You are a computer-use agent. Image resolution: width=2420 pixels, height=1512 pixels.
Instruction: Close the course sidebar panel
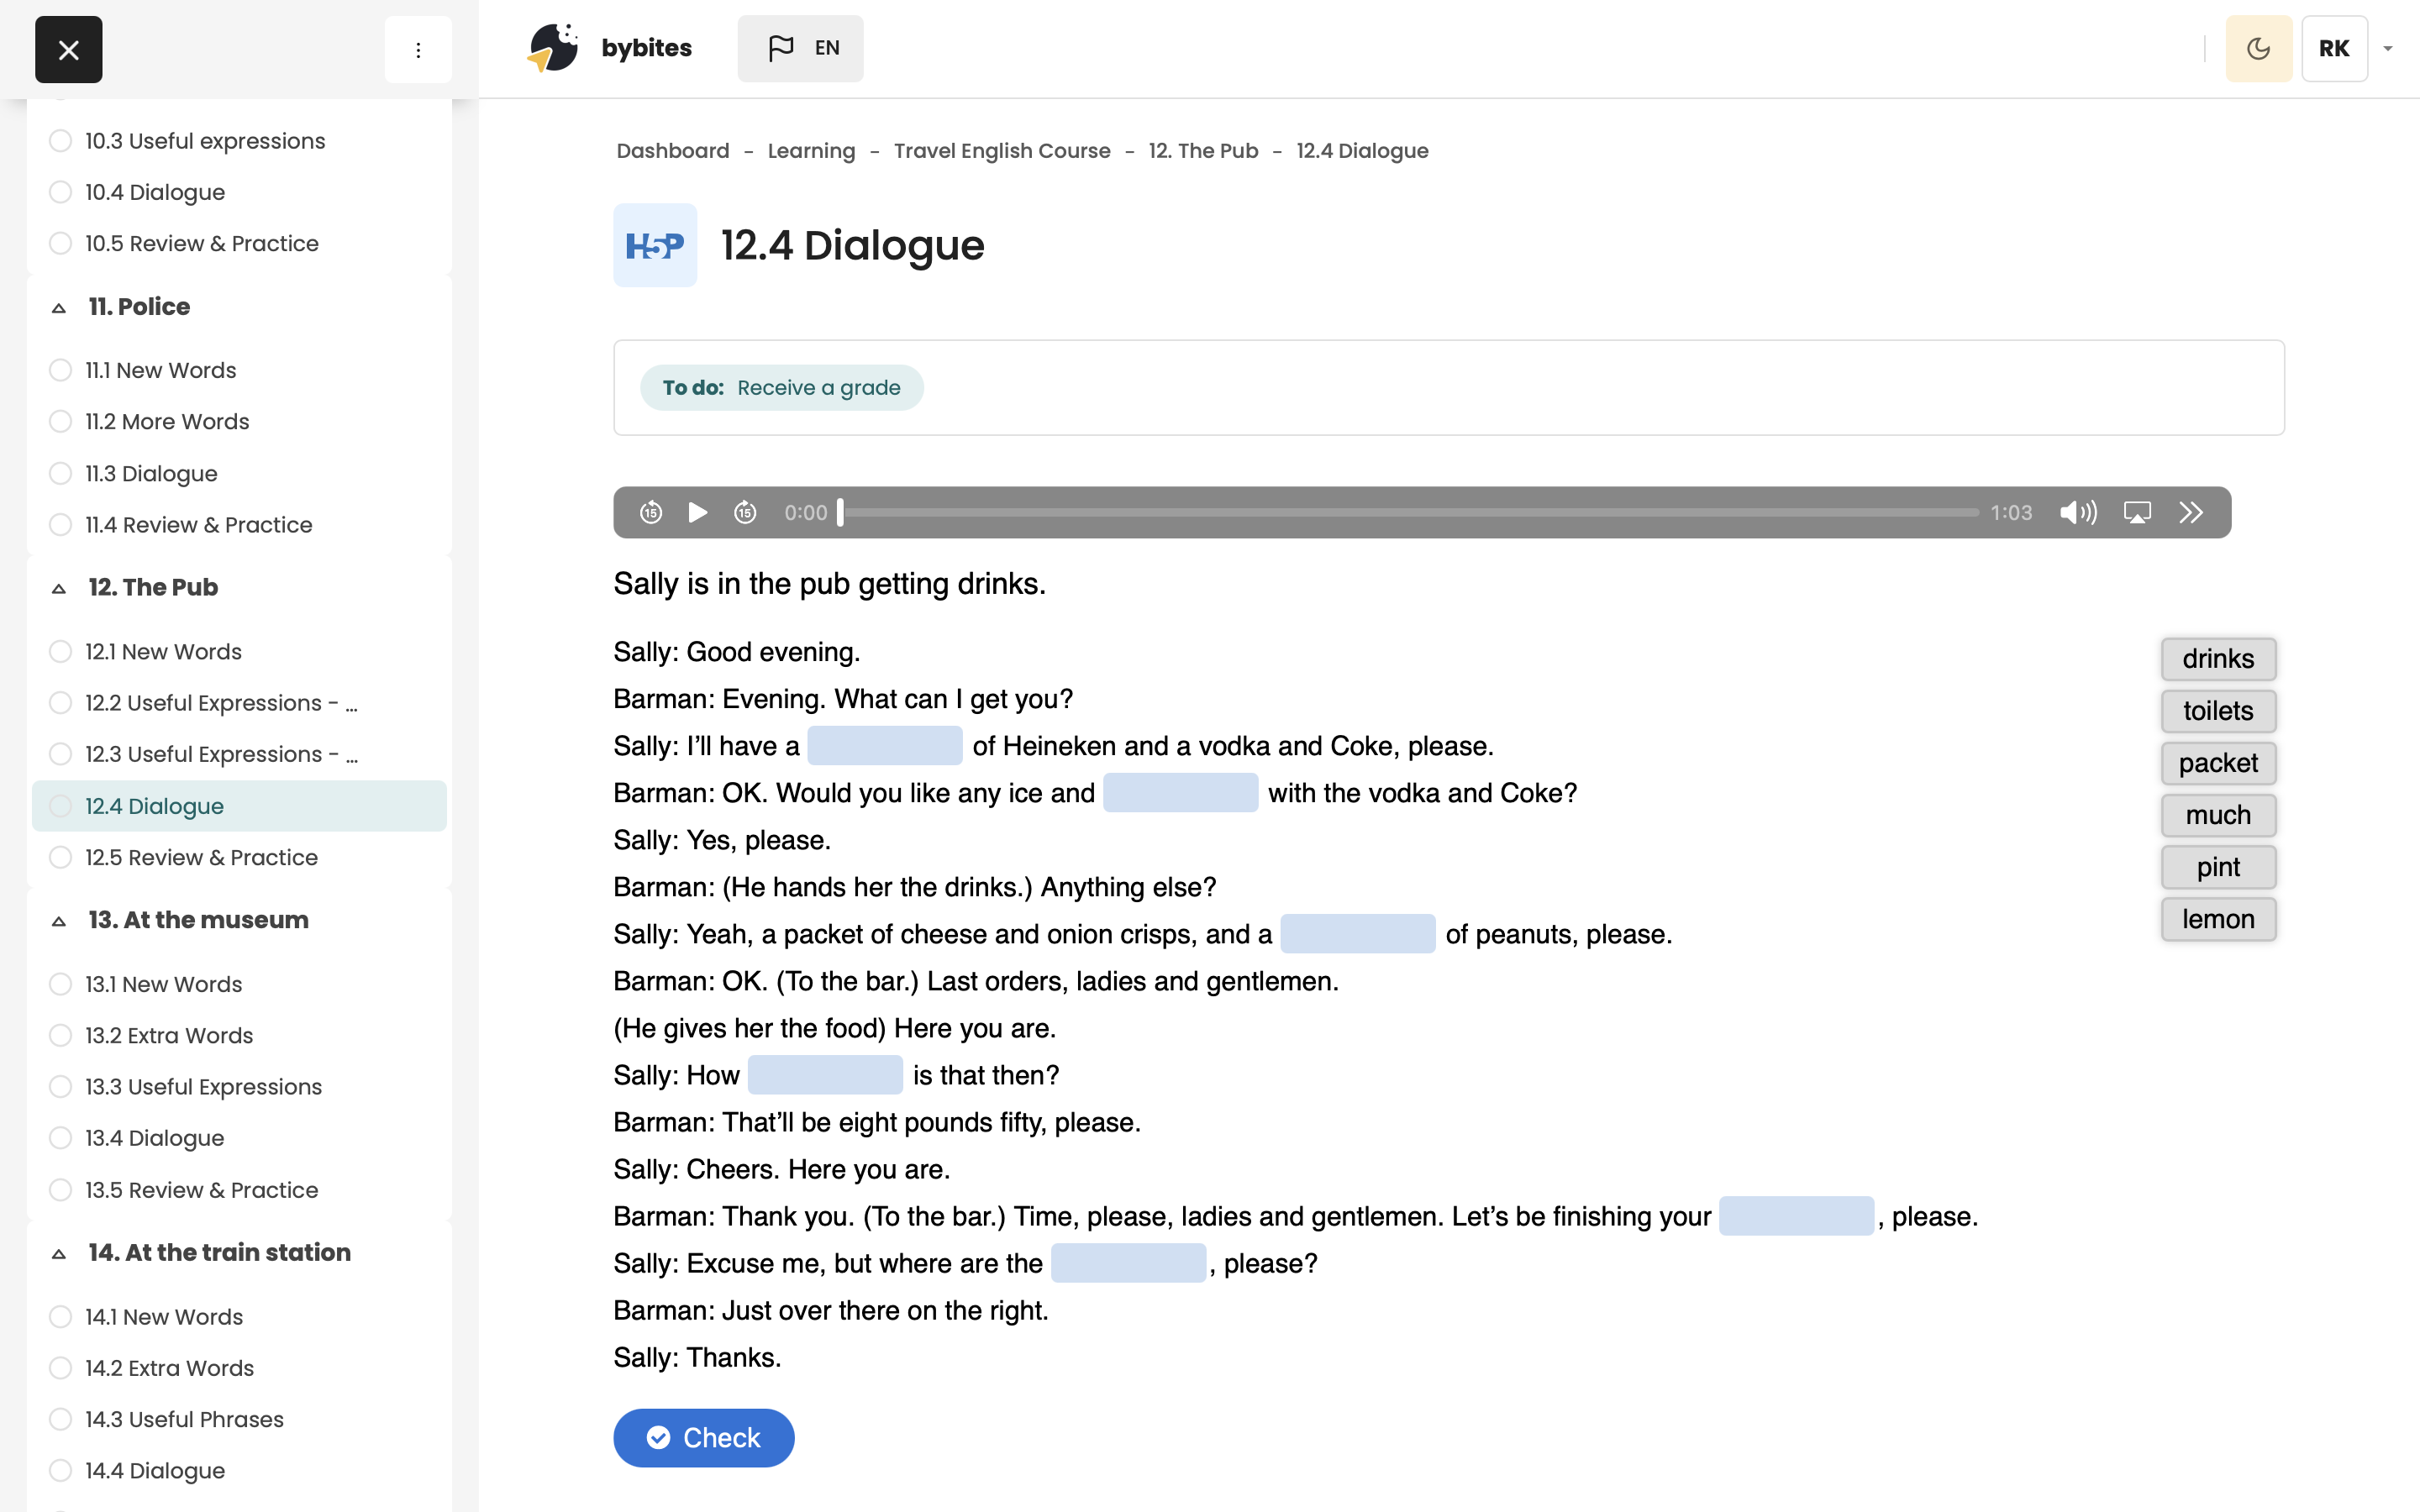[68, 49]
